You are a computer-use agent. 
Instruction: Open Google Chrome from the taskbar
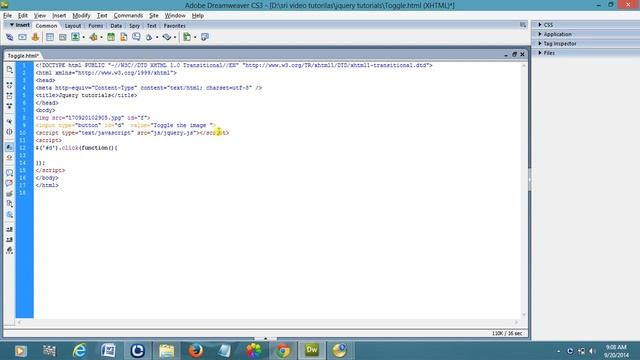(283, 351)
